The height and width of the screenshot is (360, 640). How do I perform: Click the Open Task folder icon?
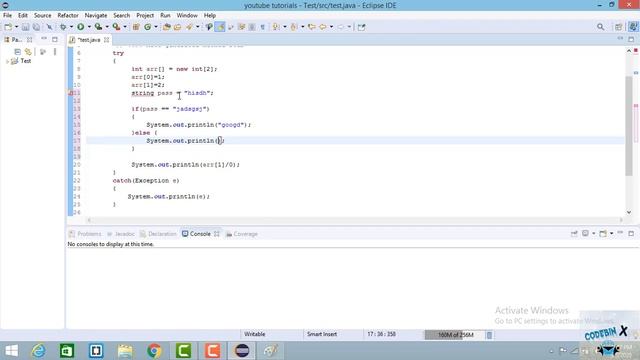(x=178, y=27)
